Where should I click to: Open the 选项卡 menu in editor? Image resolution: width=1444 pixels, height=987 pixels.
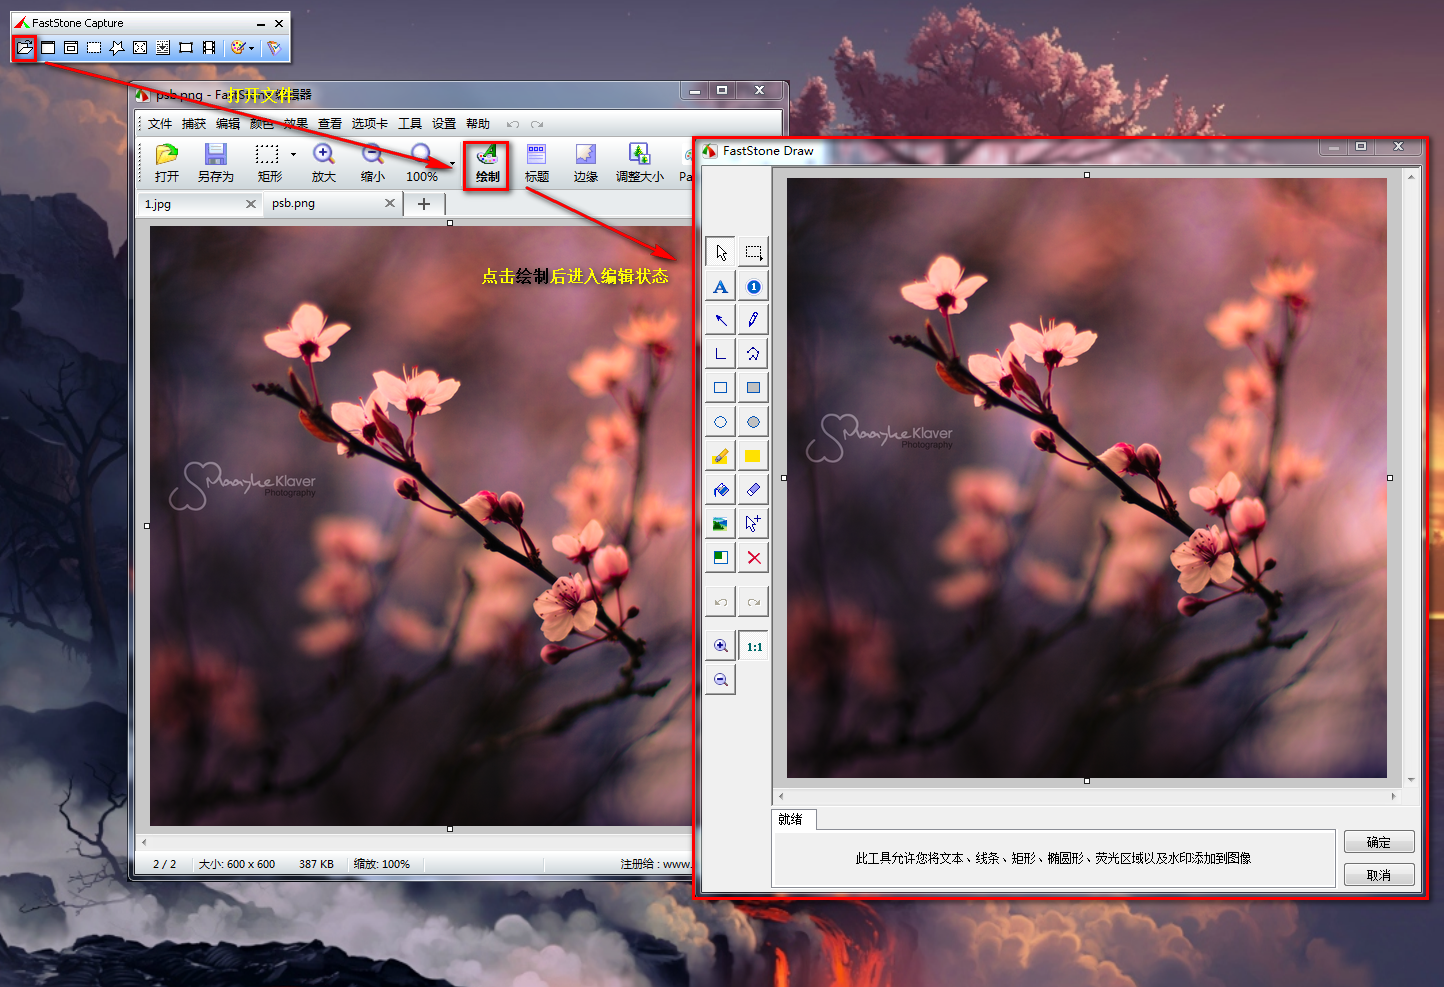370,124
